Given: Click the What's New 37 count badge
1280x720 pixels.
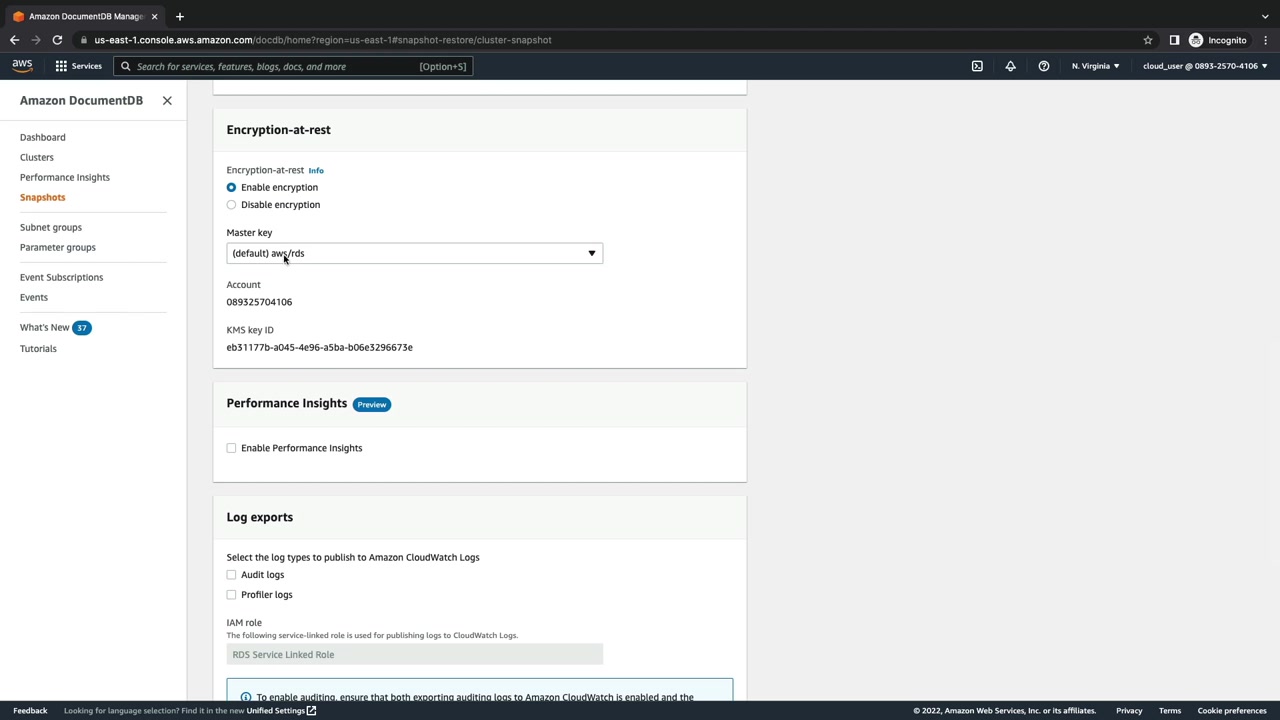Looking at the screenshot, I should pyautogui.click(x=82, y=328).
